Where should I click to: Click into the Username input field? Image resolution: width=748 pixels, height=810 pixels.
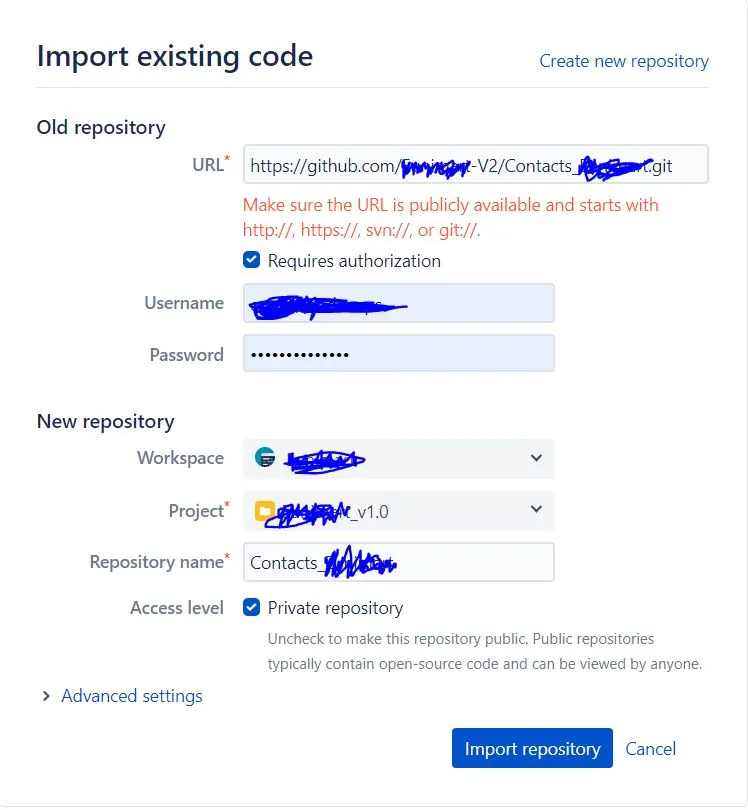398,303
